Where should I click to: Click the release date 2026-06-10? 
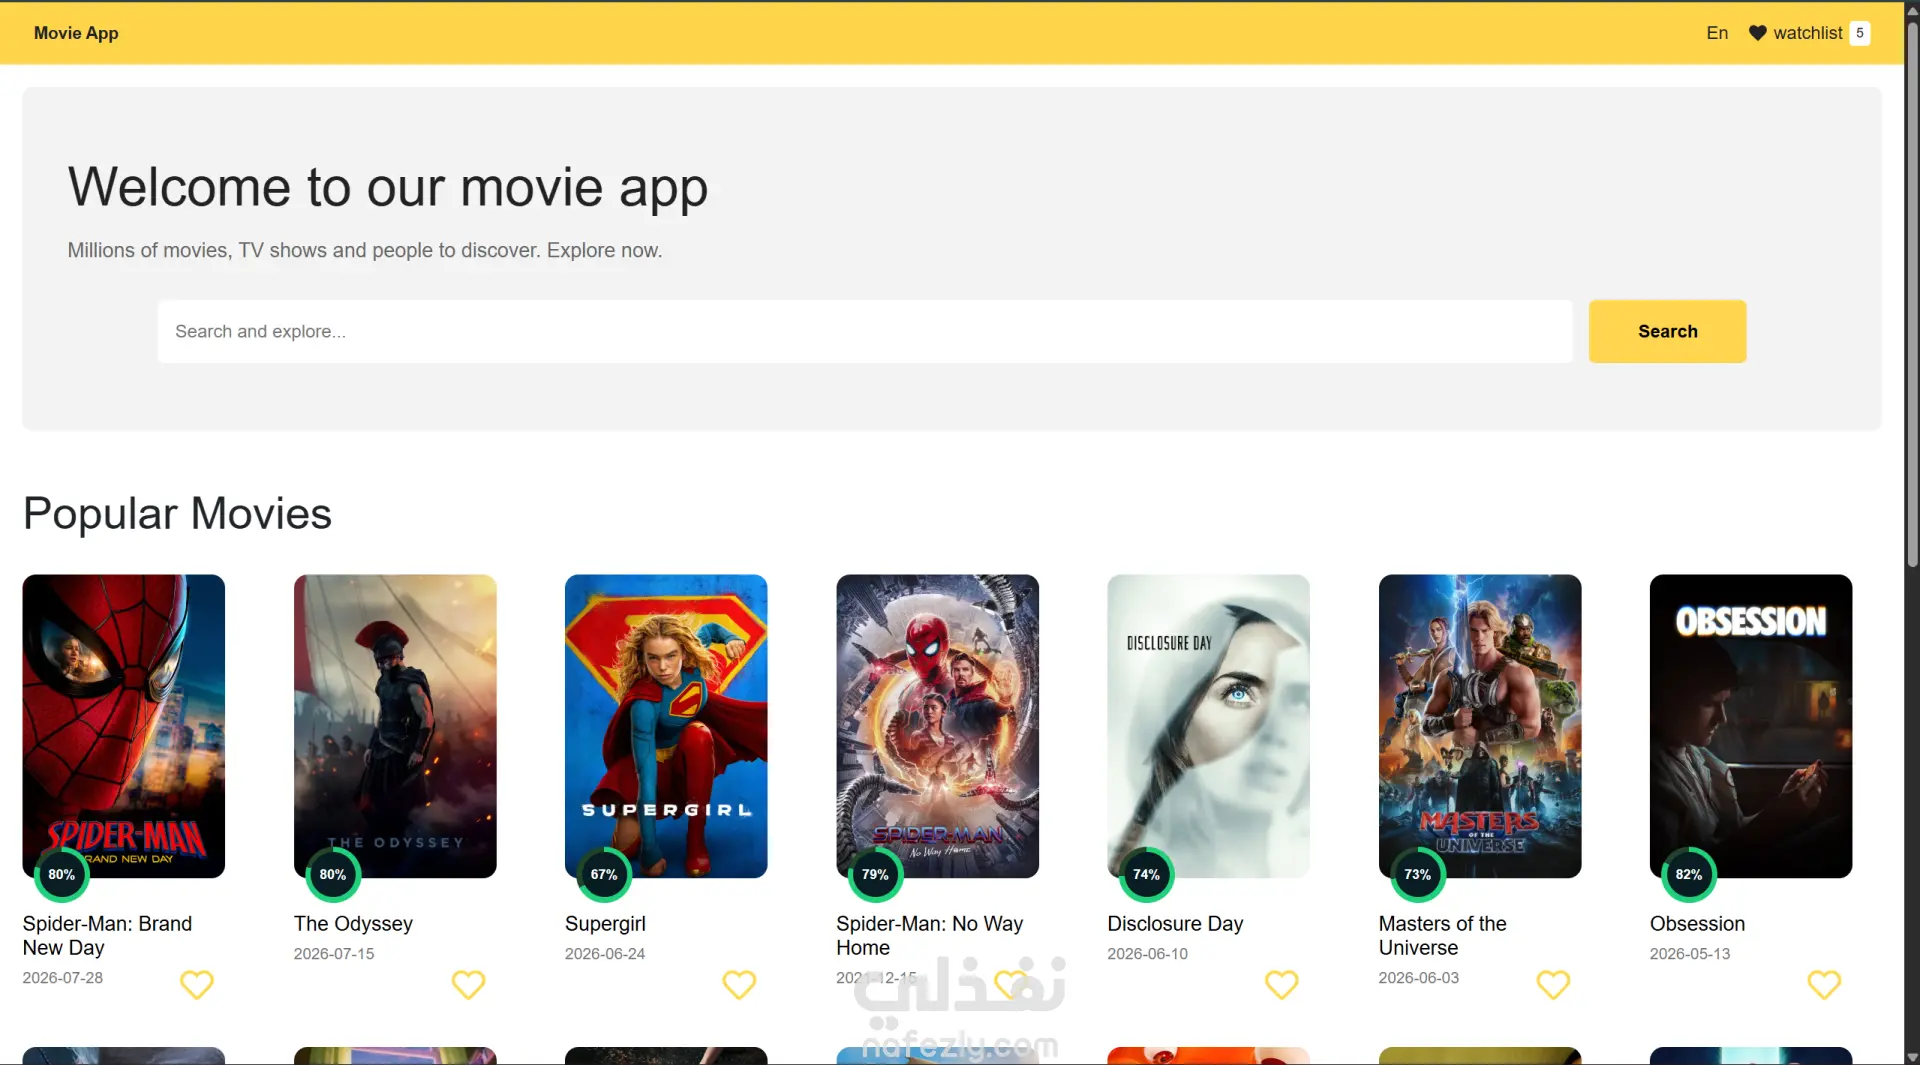pos(1147,954)
